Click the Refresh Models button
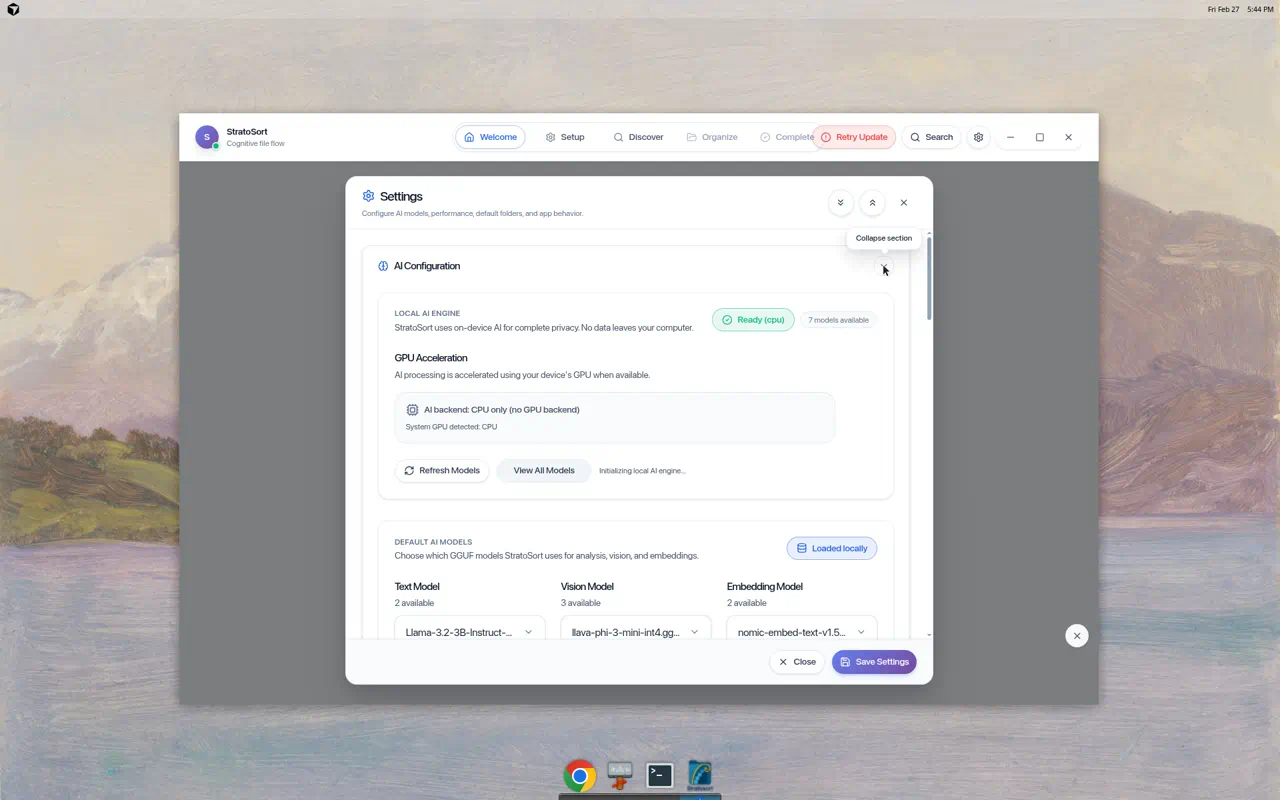1280x800 pixels. point(442,471)
